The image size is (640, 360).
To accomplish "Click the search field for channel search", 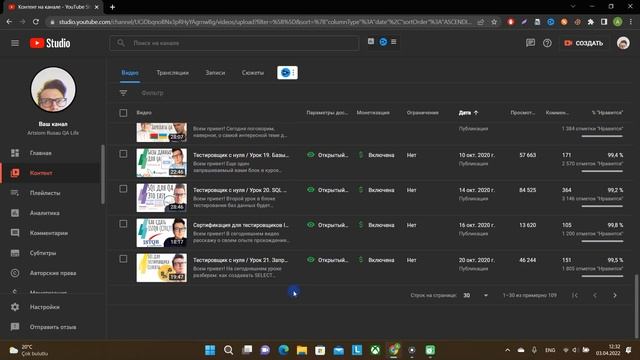I will coord(234,43).
